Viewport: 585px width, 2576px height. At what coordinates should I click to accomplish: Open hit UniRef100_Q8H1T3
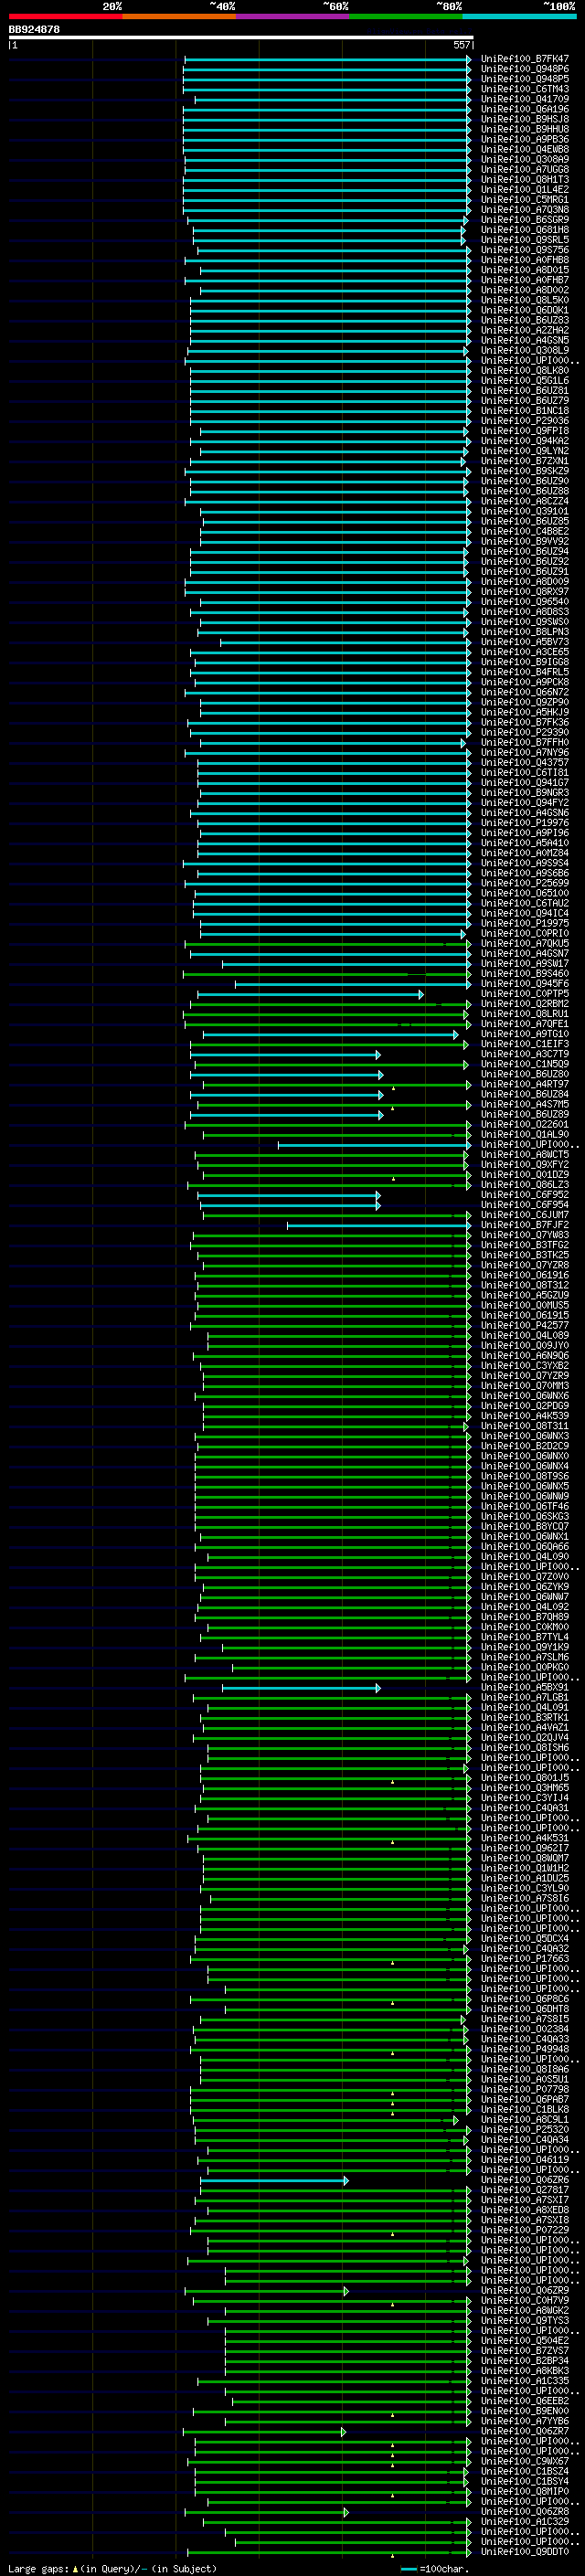524,180
